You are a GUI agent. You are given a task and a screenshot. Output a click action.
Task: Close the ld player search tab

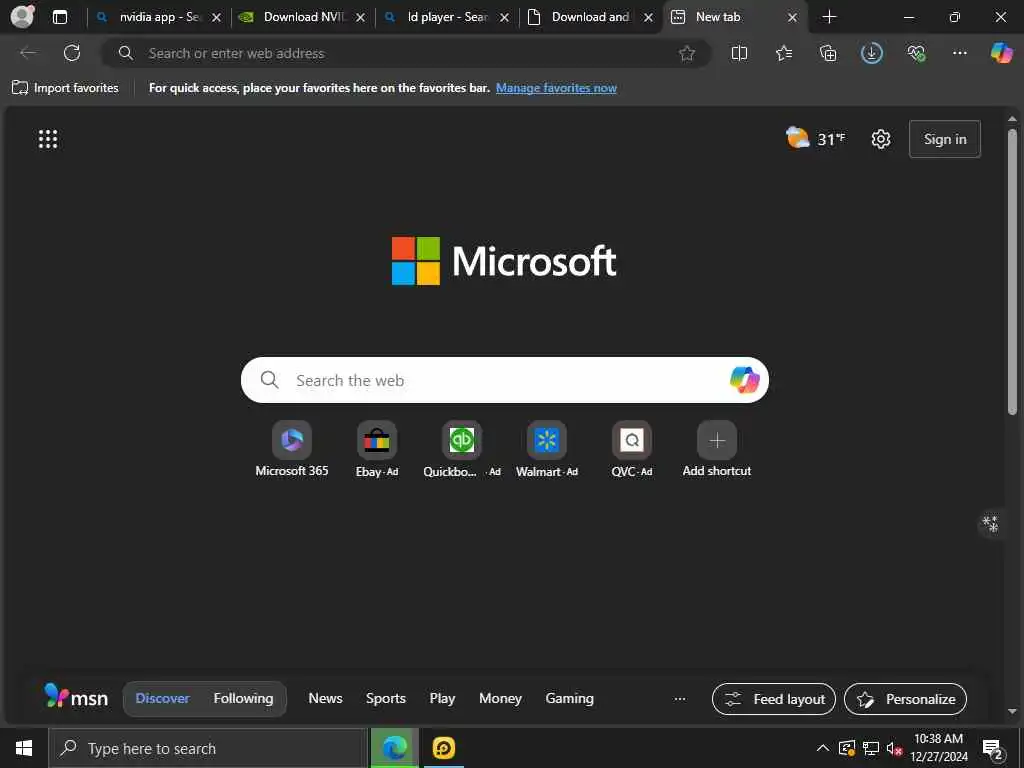click(x=504, y=18)
